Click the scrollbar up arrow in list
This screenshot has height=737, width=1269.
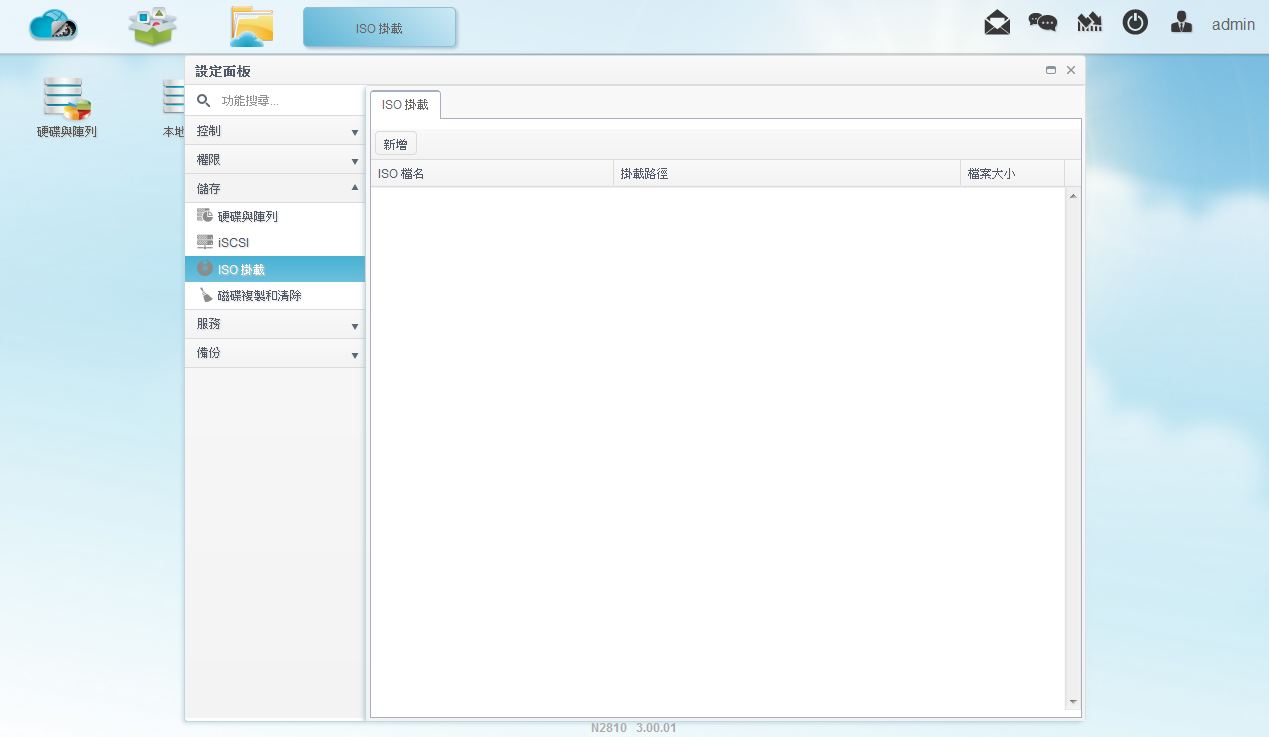pyautogui.click(x=1073, y=196)
